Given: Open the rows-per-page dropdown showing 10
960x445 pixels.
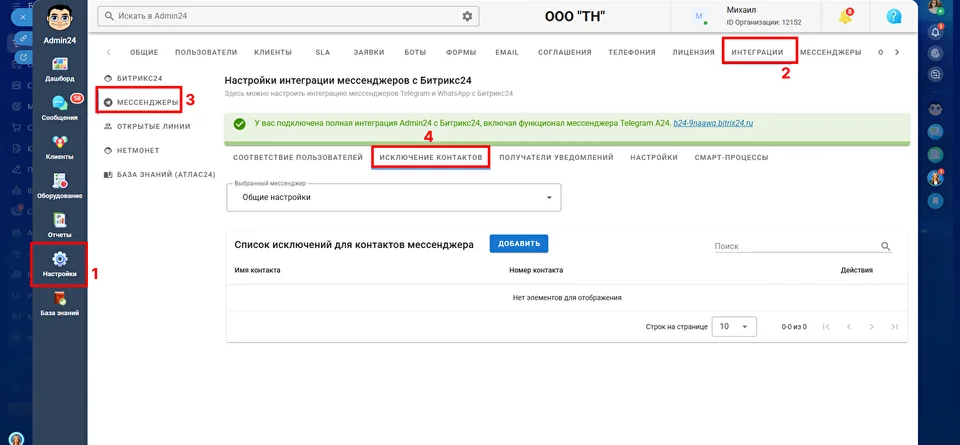Looking at the screenshot, I should 735,327.
